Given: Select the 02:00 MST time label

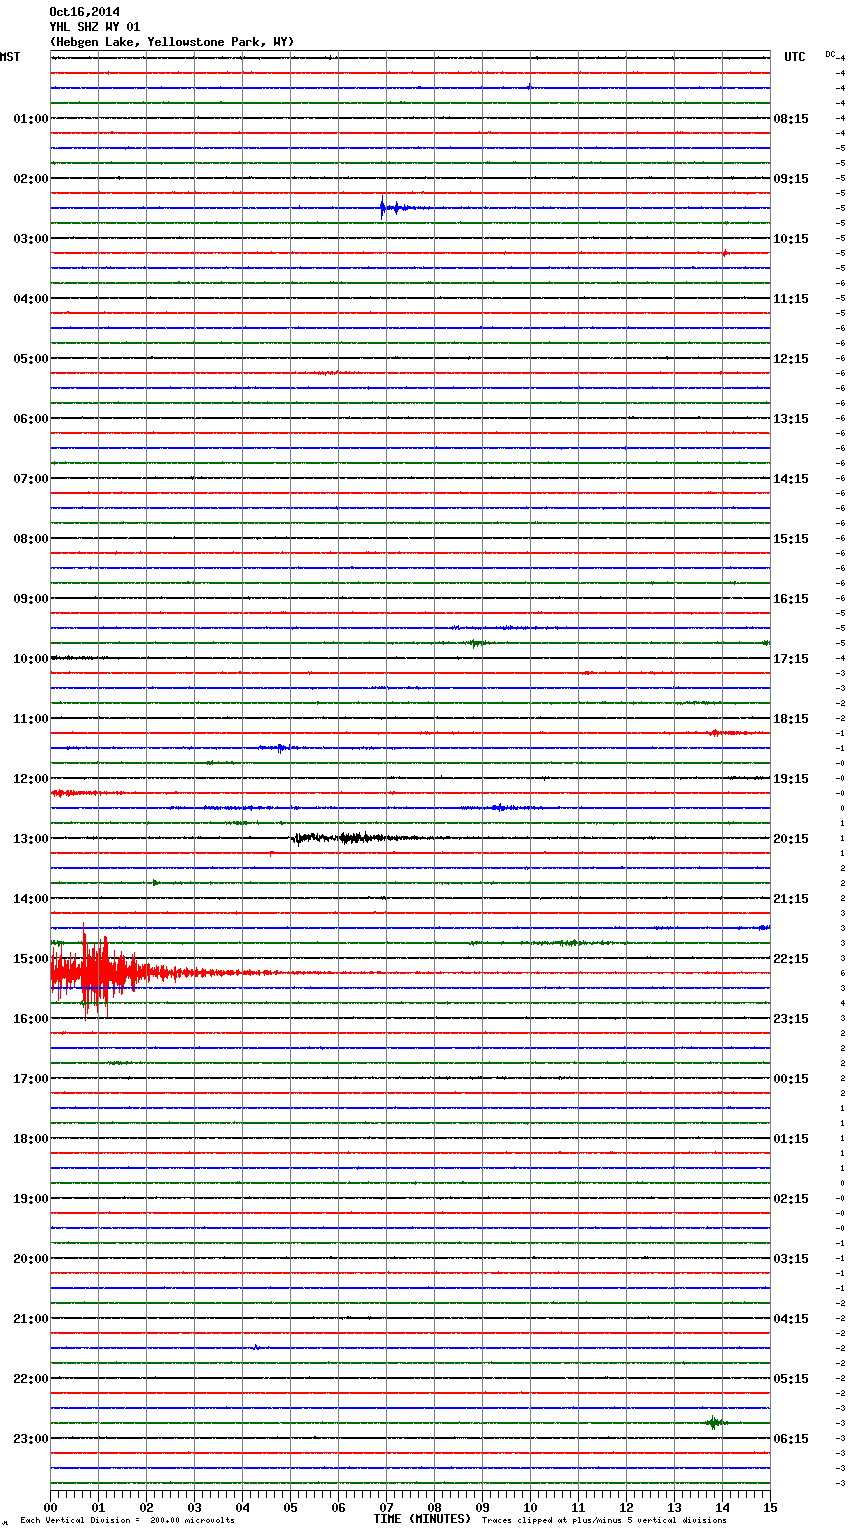Looking at the screenshot, I should 30,179.
